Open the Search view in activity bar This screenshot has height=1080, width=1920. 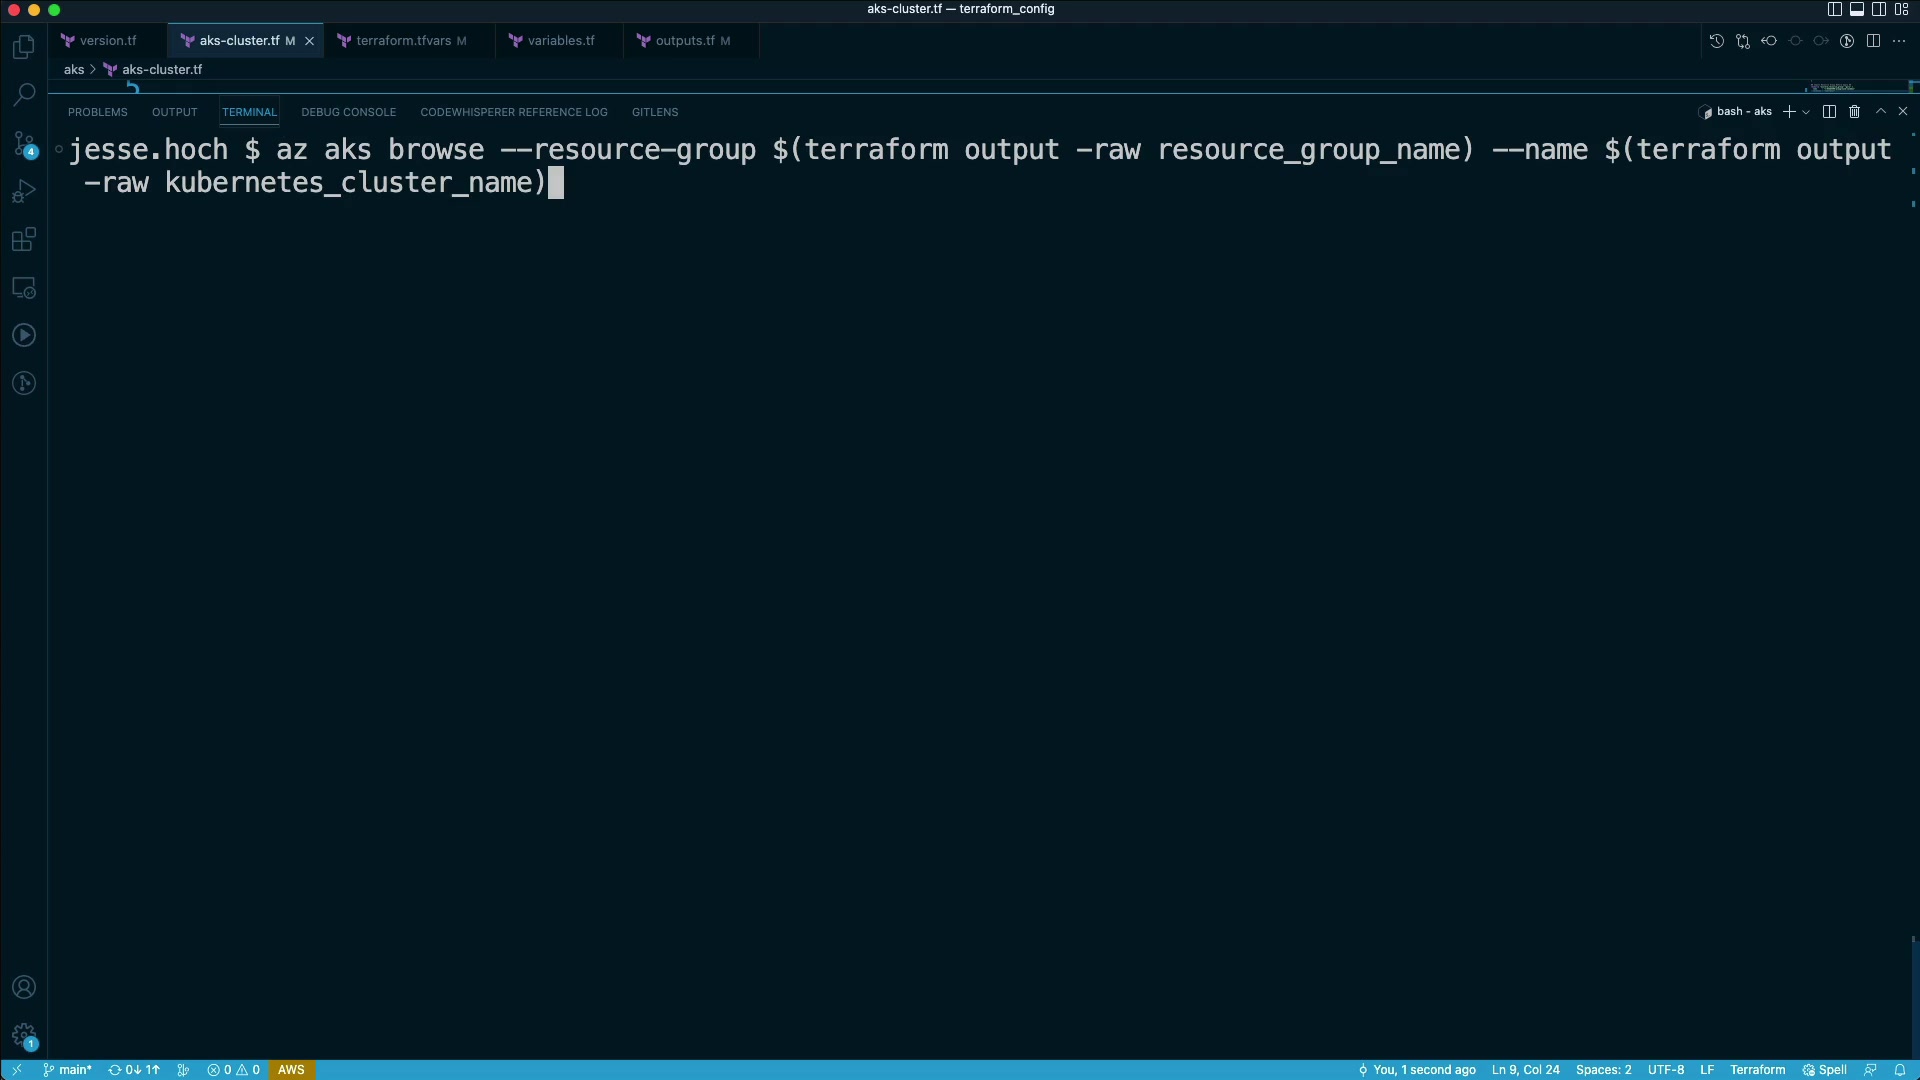(x=24, y=95)
